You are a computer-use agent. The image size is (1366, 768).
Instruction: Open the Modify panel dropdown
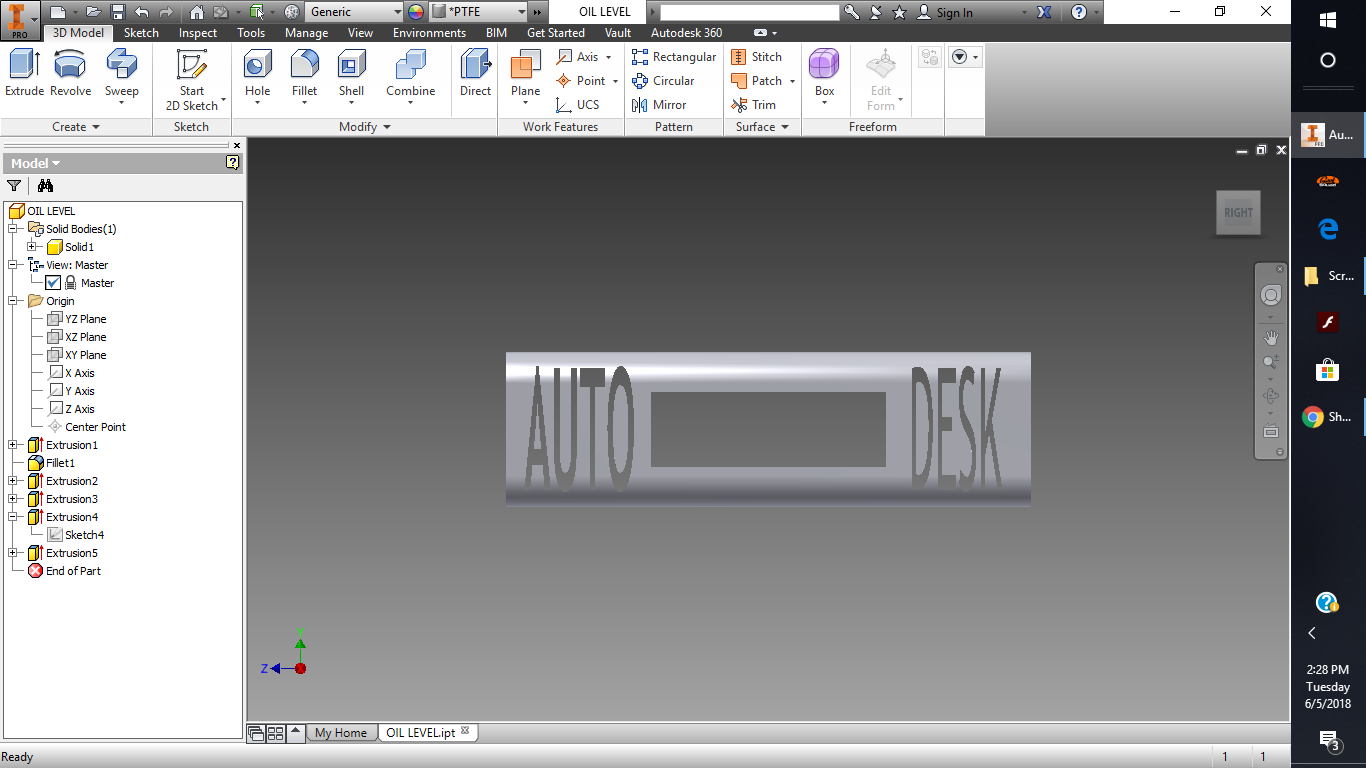click(365, 127)
